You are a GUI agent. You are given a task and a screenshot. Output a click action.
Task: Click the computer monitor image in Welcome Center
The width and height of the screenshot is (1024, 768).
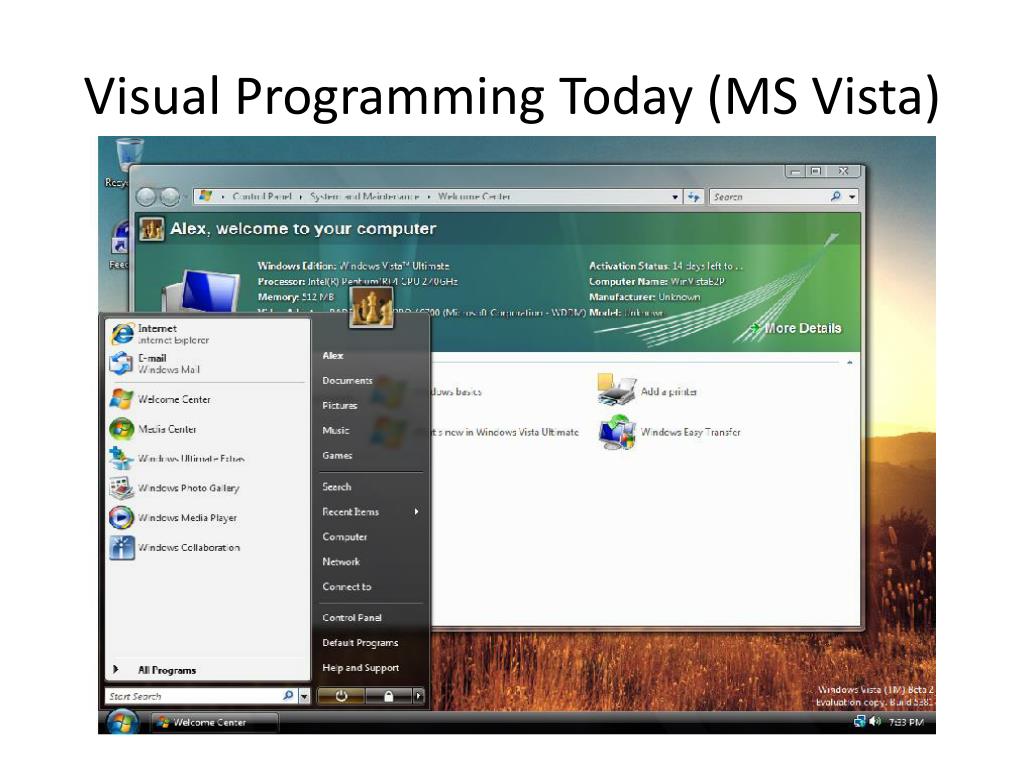(202, 291)
